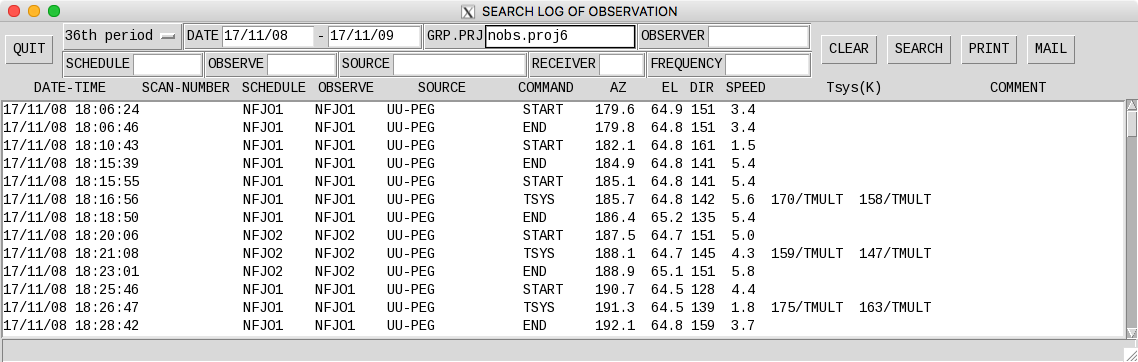
Task: Click the DATE end field 17/11/09
Action: (374, 36)
